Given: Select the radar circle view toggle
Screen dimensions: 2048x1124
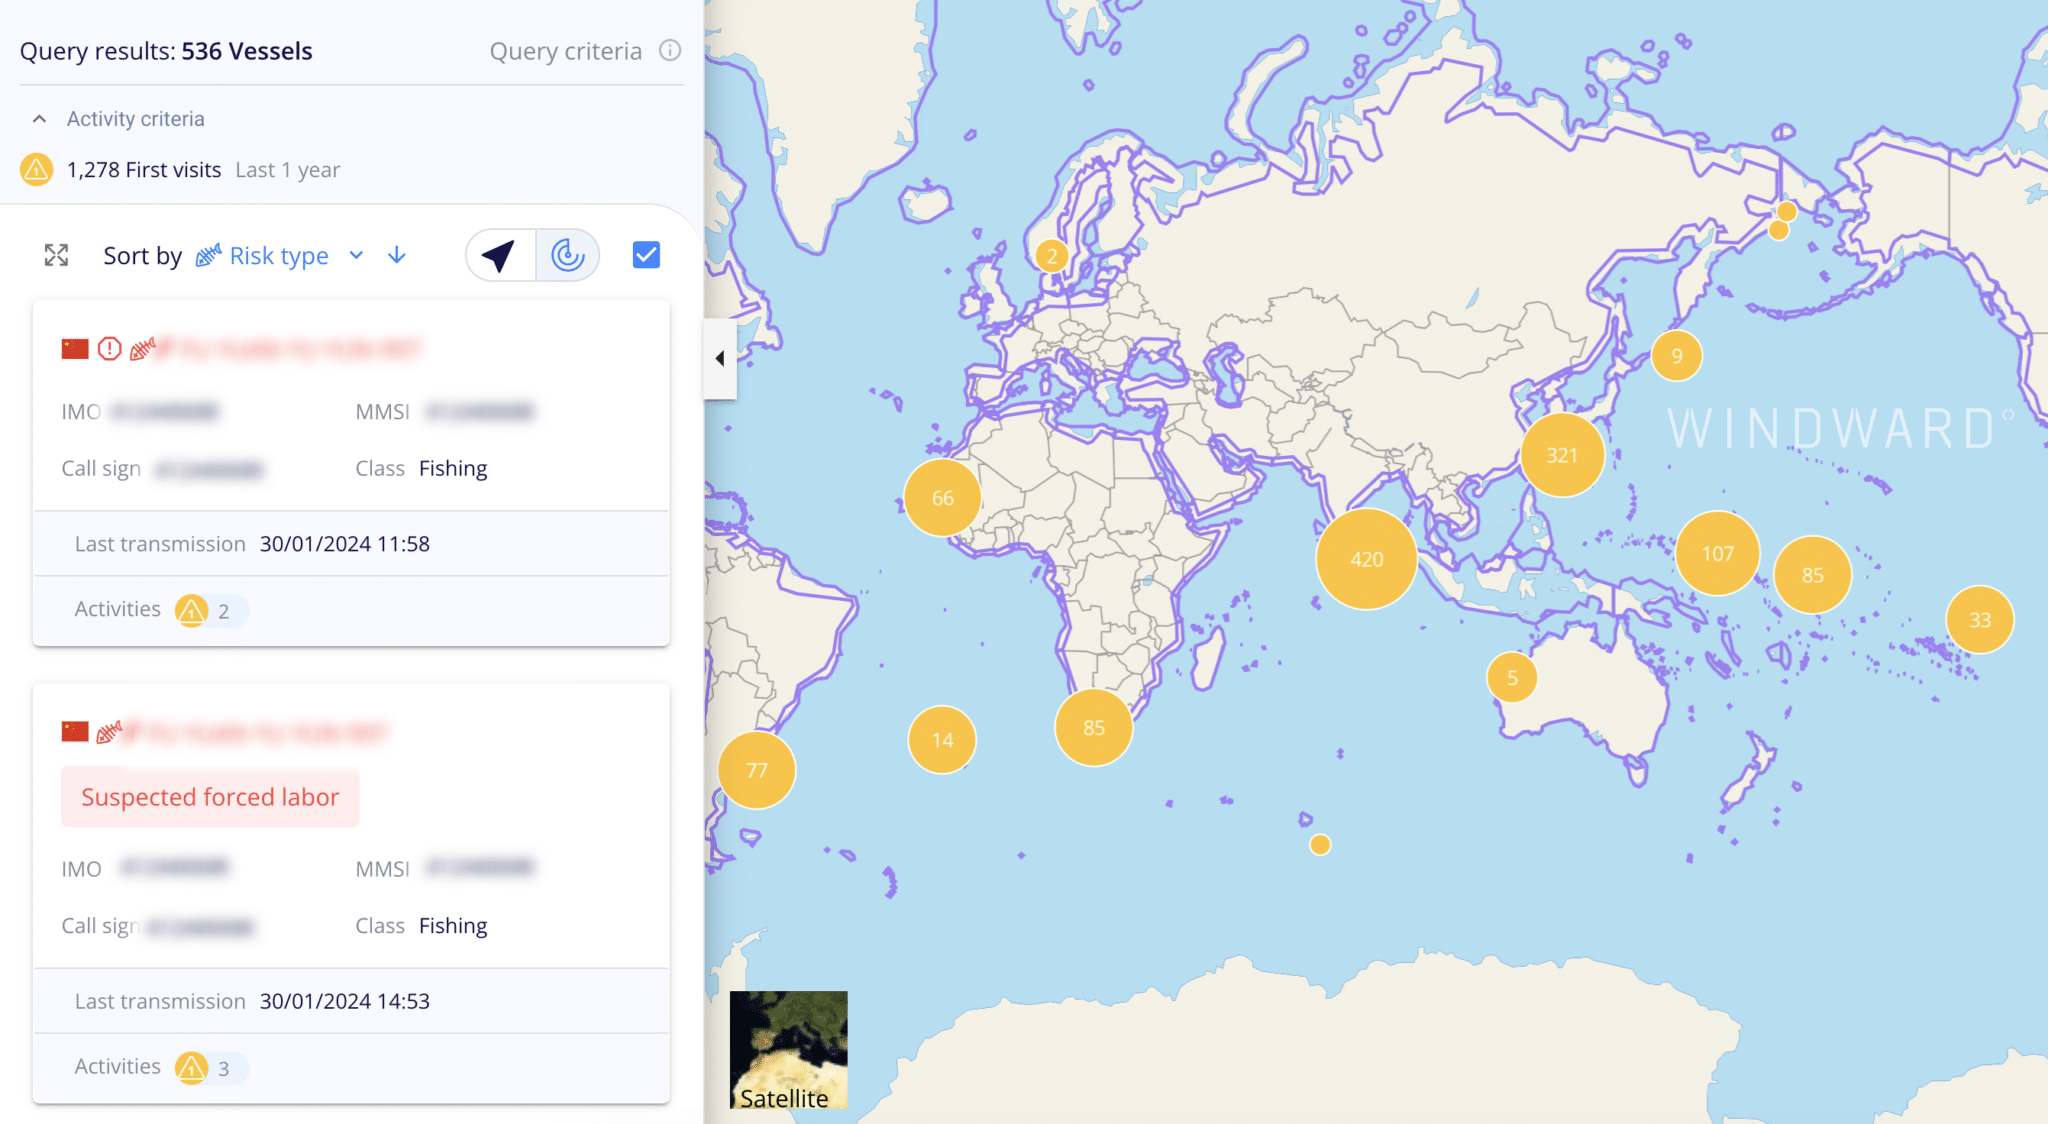Looking at the screenshot, I should tap(567, 255).
